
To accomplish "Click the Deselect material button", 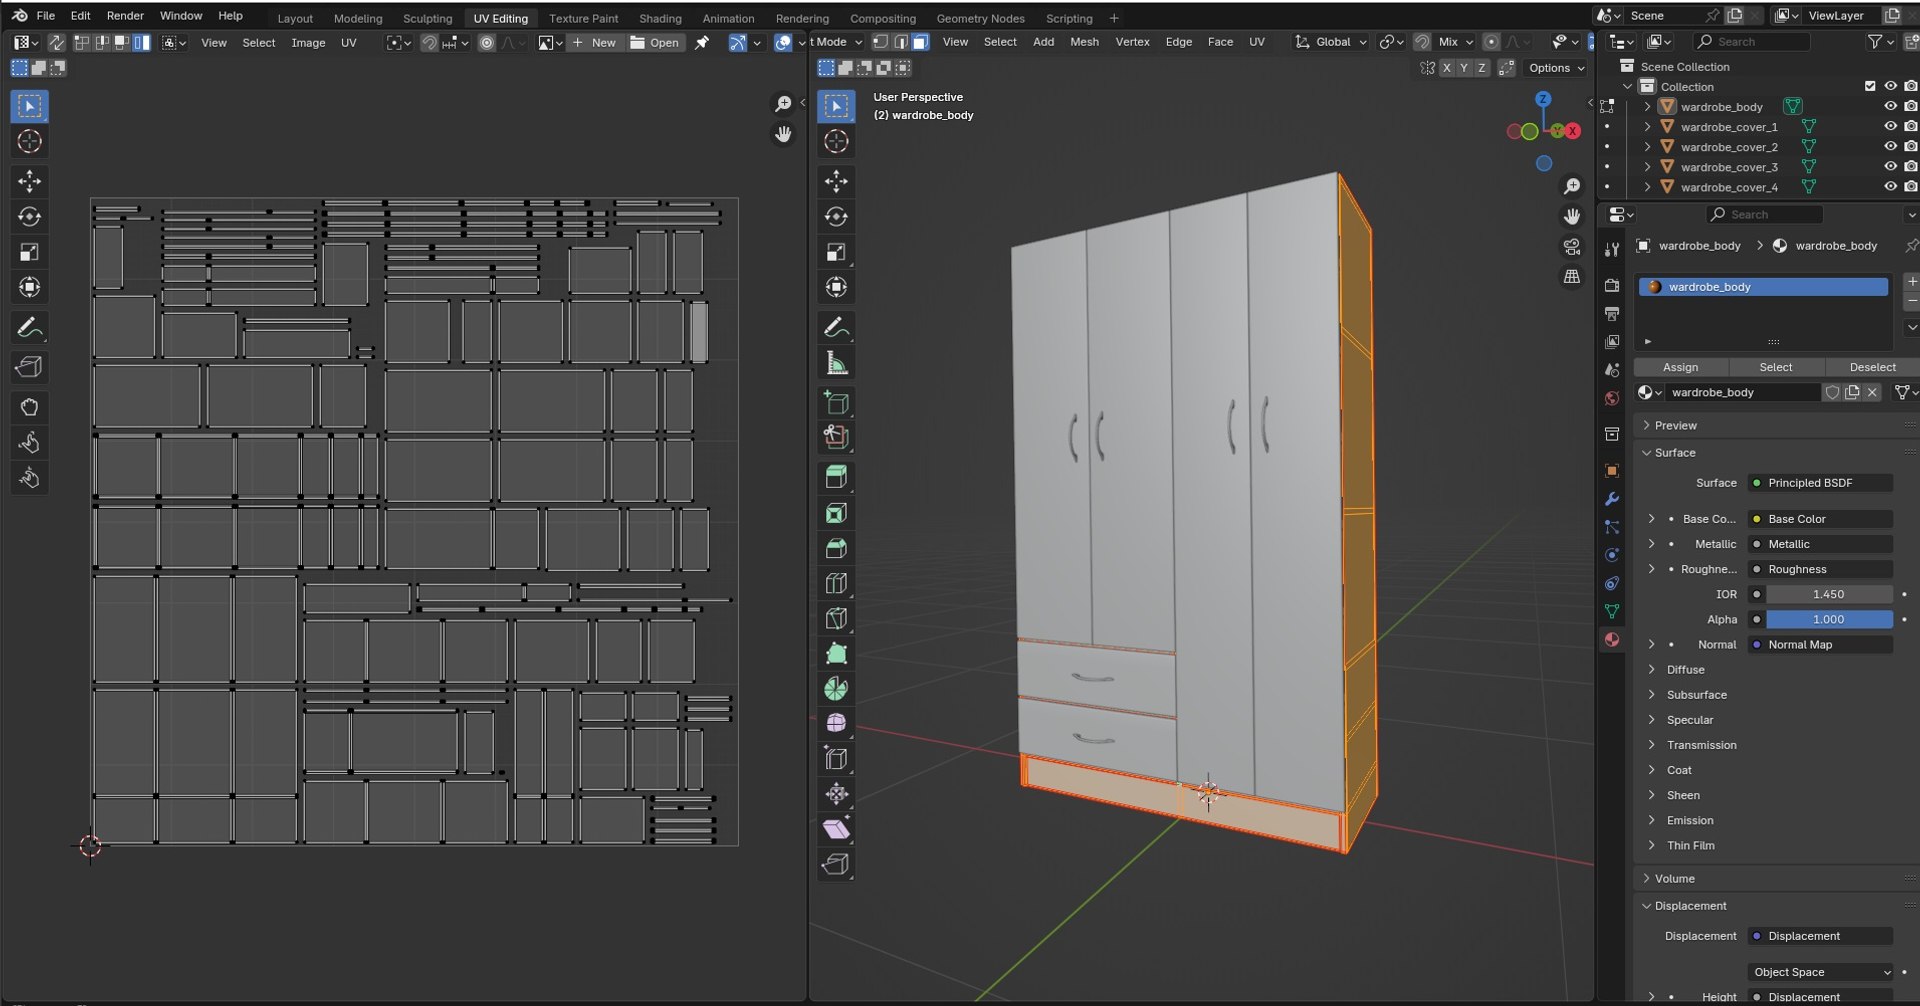I will pos(1872,367).
